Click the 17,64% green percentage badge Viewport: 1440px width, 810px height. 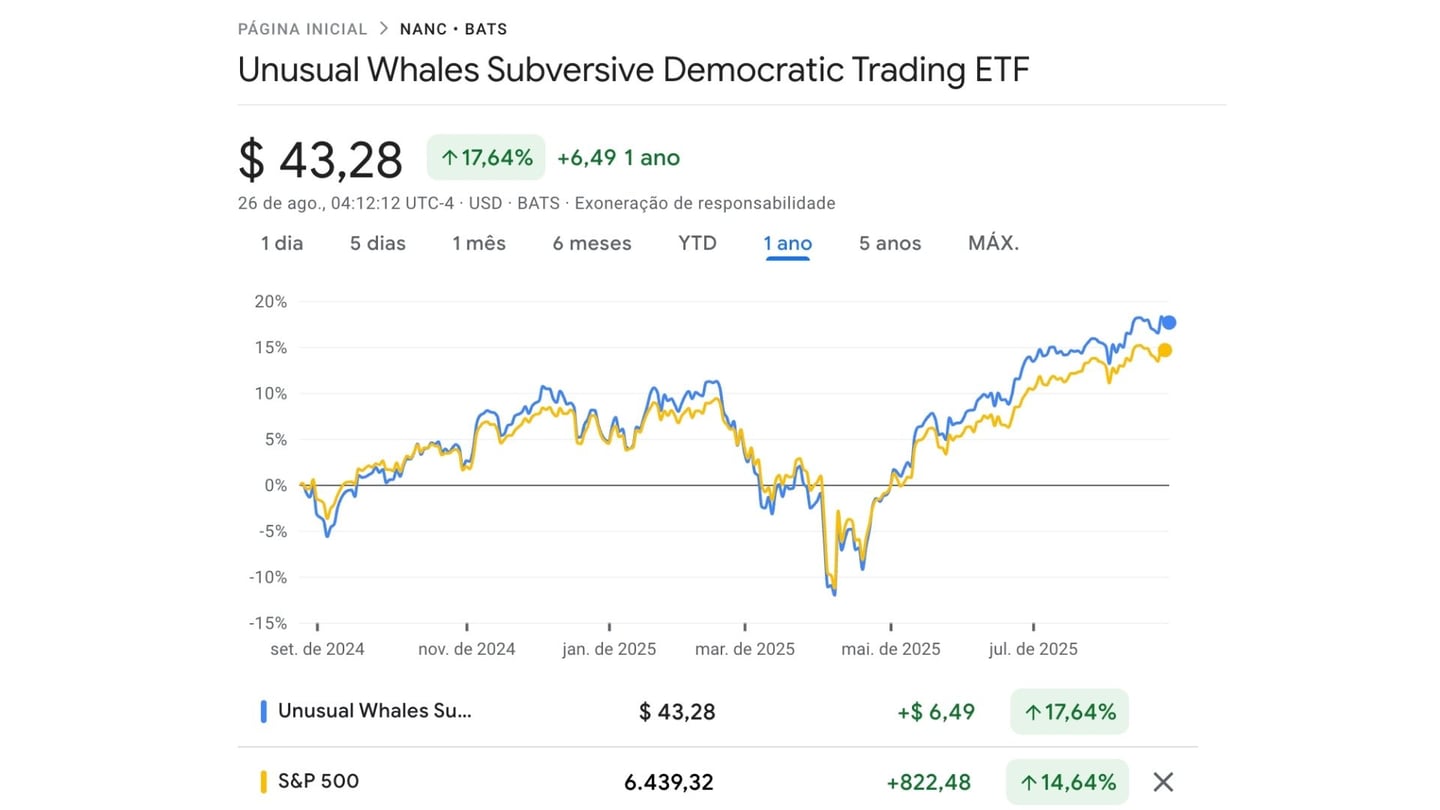pos(485,157)
